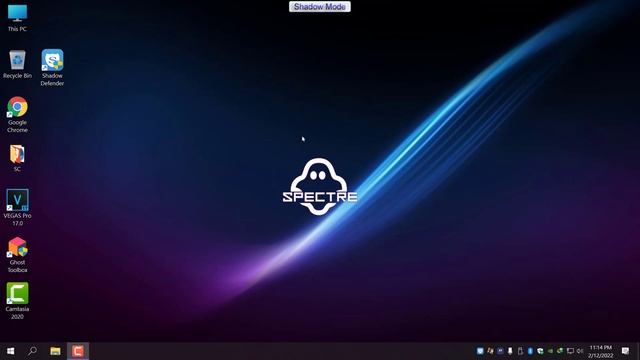Select the VEGAS Pro 17.0 shortcut

[x=17, y=207]
